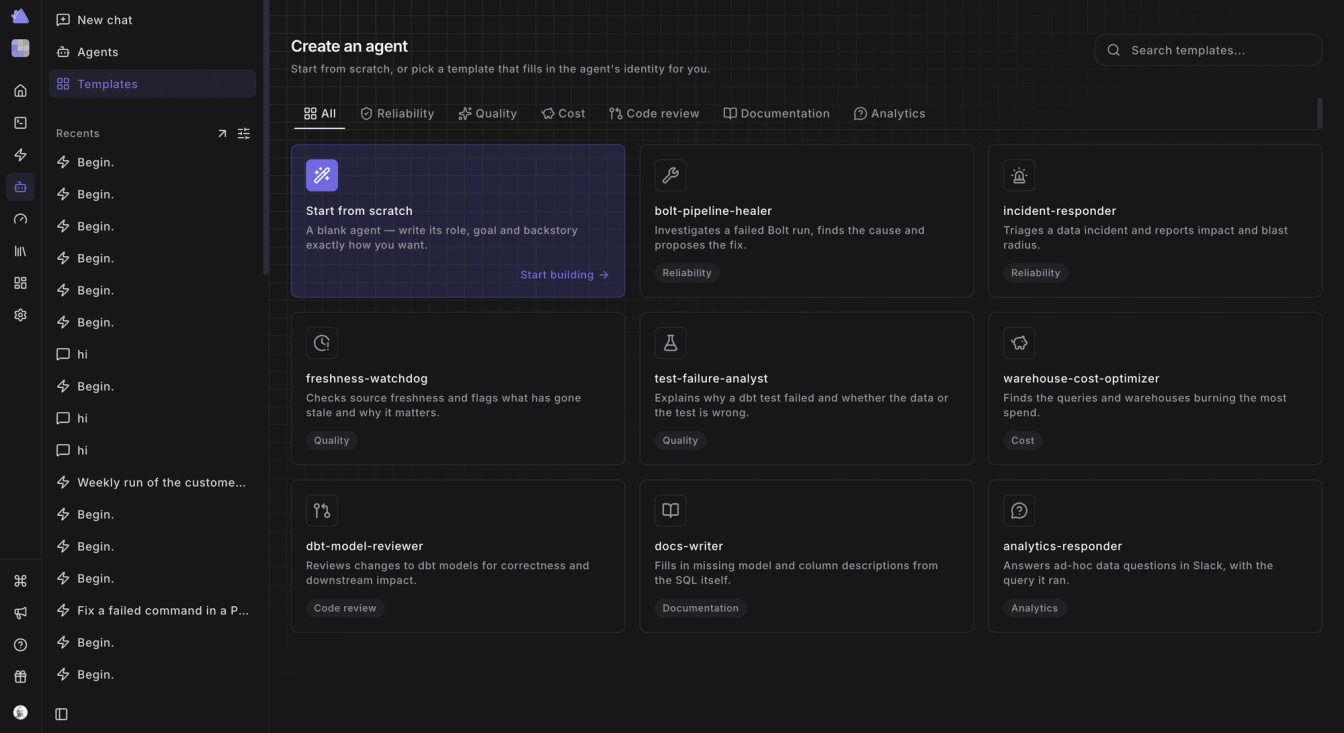Open the 'Weekly run of the custome...' recent
This screenshot has width=1344, height=733.
152,482
